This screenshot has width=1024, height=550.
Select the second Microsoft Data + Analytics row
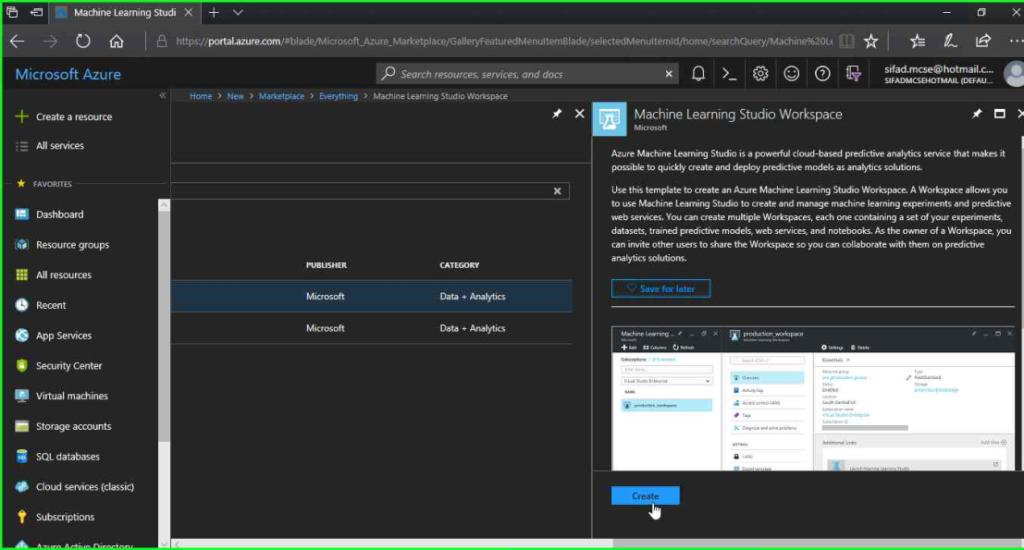pyautogui.click(x=372, y=329)
